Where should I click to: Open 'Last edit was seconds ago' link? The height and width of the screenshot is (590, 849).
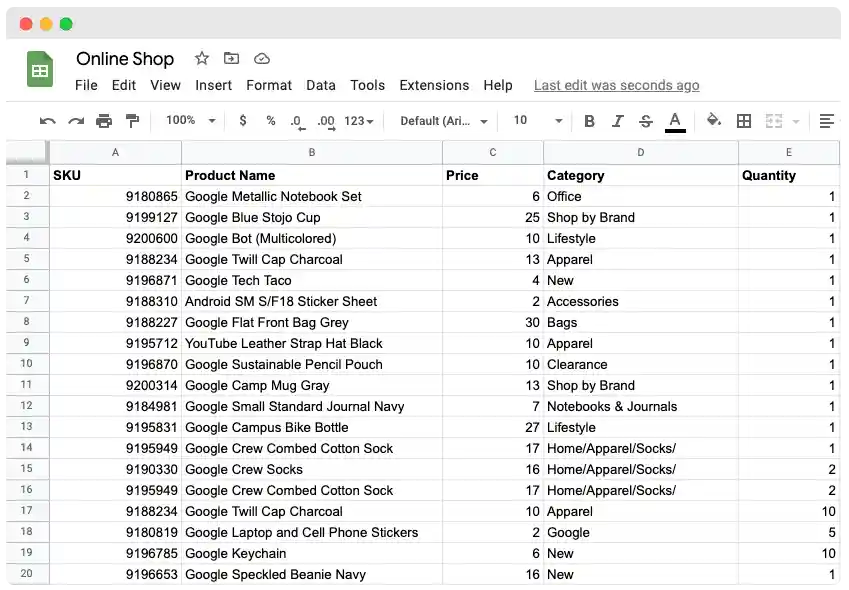[x=616, y=86]
